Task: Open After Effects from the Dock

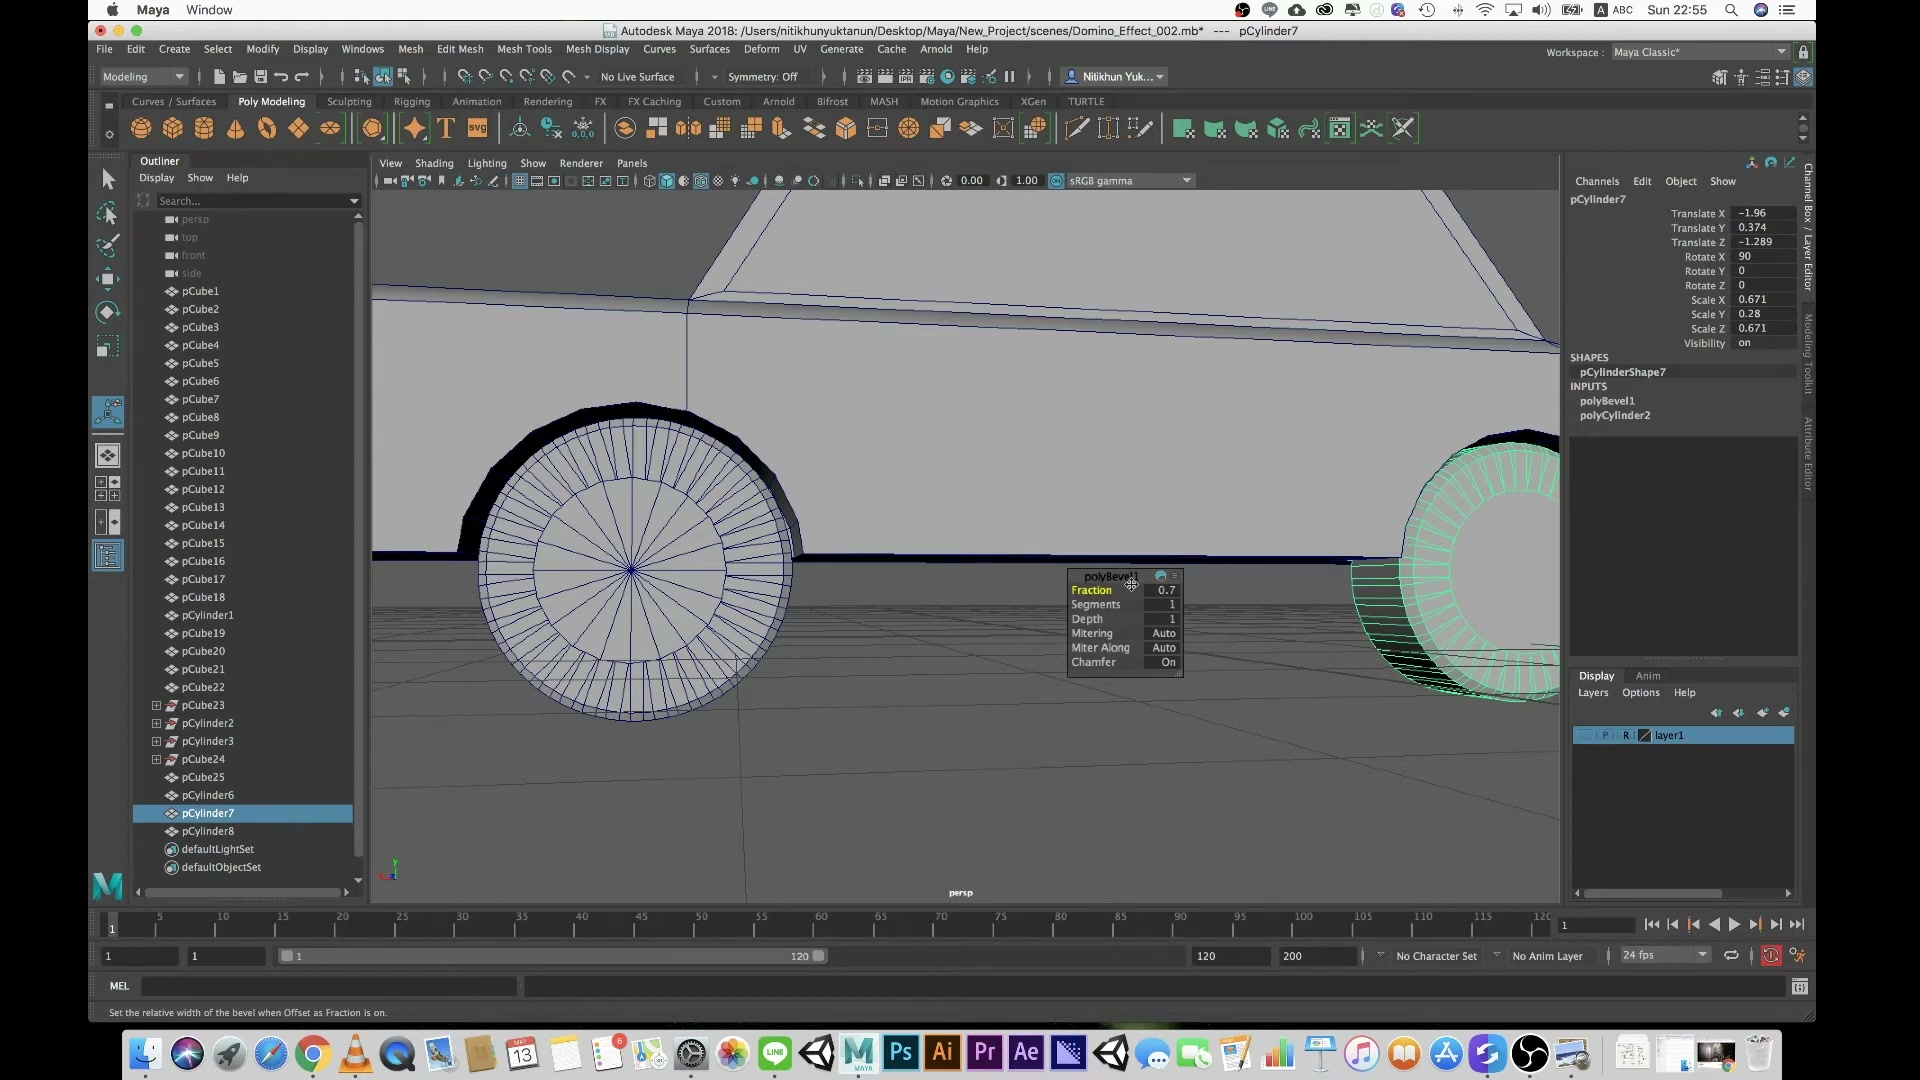Action: click(1026, 1053)
